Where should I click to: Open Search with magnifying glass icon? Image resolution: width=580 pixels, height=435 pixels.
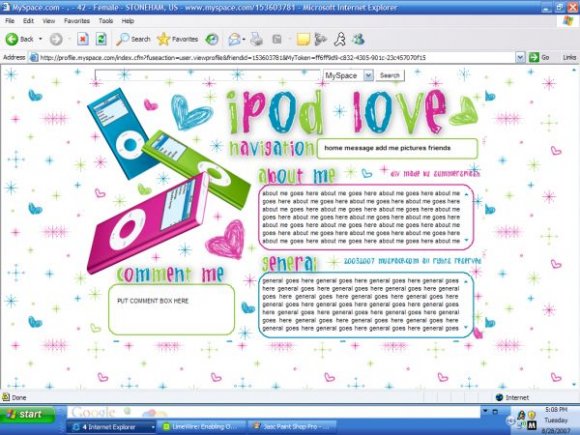(133, 39)
